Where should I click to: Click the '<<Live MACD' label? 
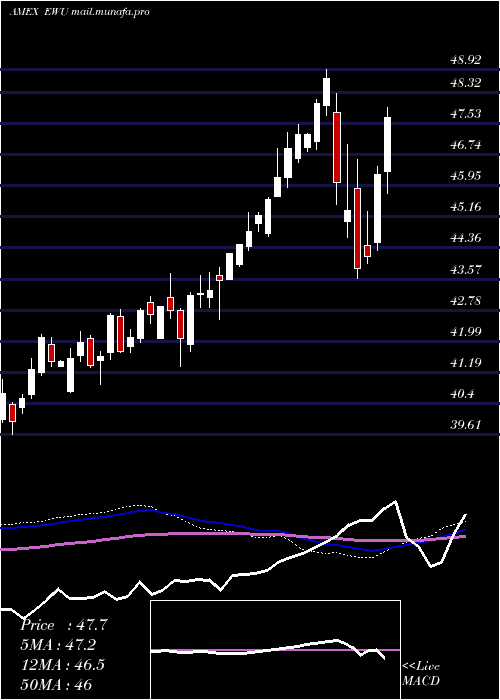[x=421, y=674]
